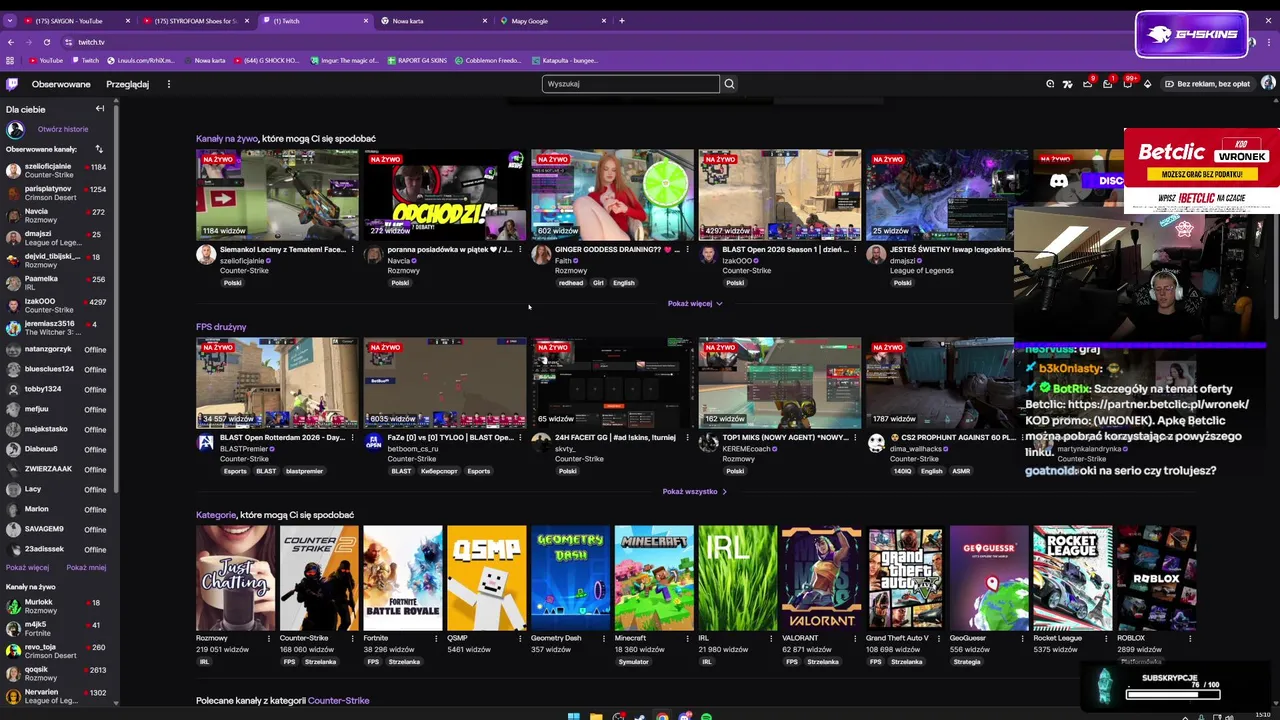This screenshot has height=720, width=1280.
Task: Select Nervarien in Kanały na żywo list
Action: (58, 696)
